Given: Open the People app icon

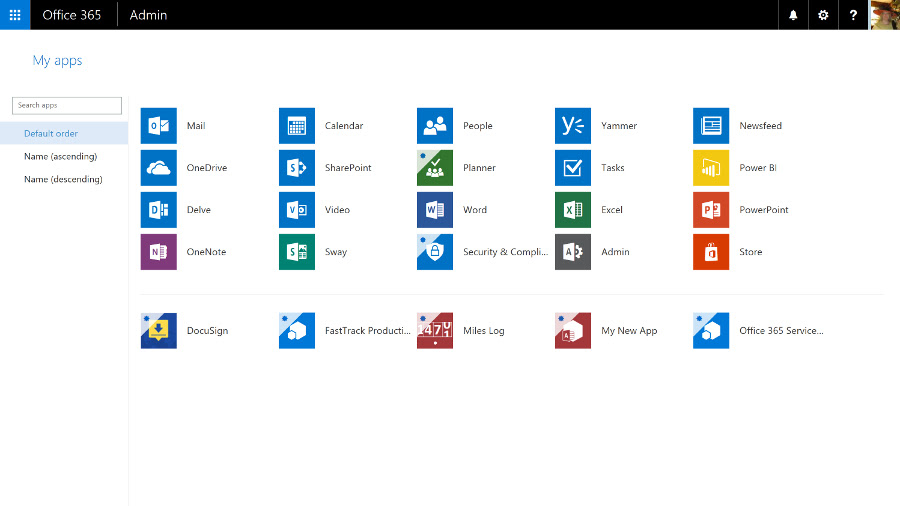Looking at the screenshot, I should coord(435,126).
